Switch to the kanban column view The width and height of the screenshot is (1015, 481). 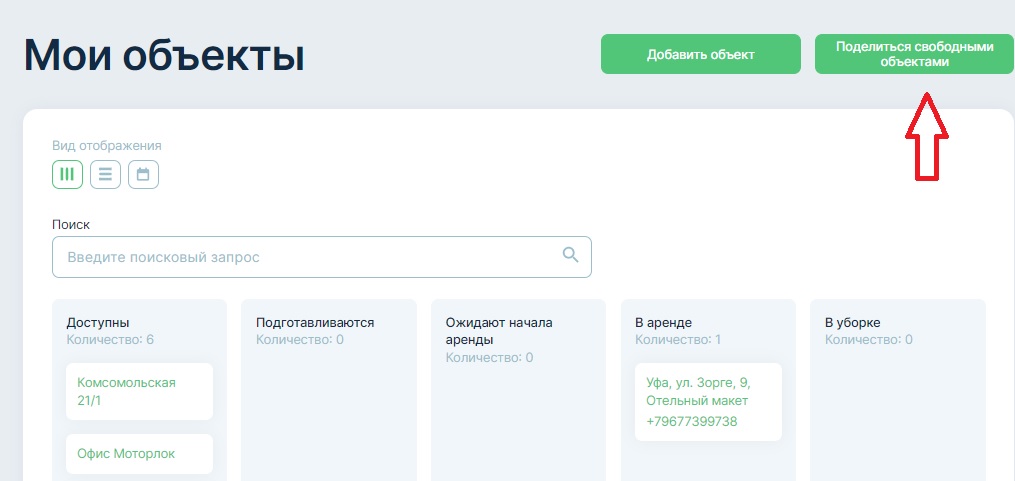[x=67, y=174]
